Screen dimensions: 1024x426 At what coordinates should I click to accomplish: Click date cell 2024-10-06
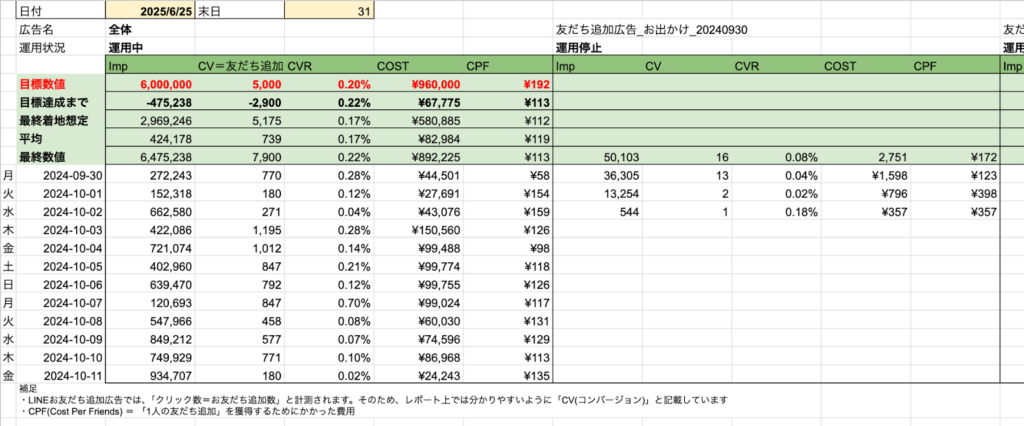(61, 285)
